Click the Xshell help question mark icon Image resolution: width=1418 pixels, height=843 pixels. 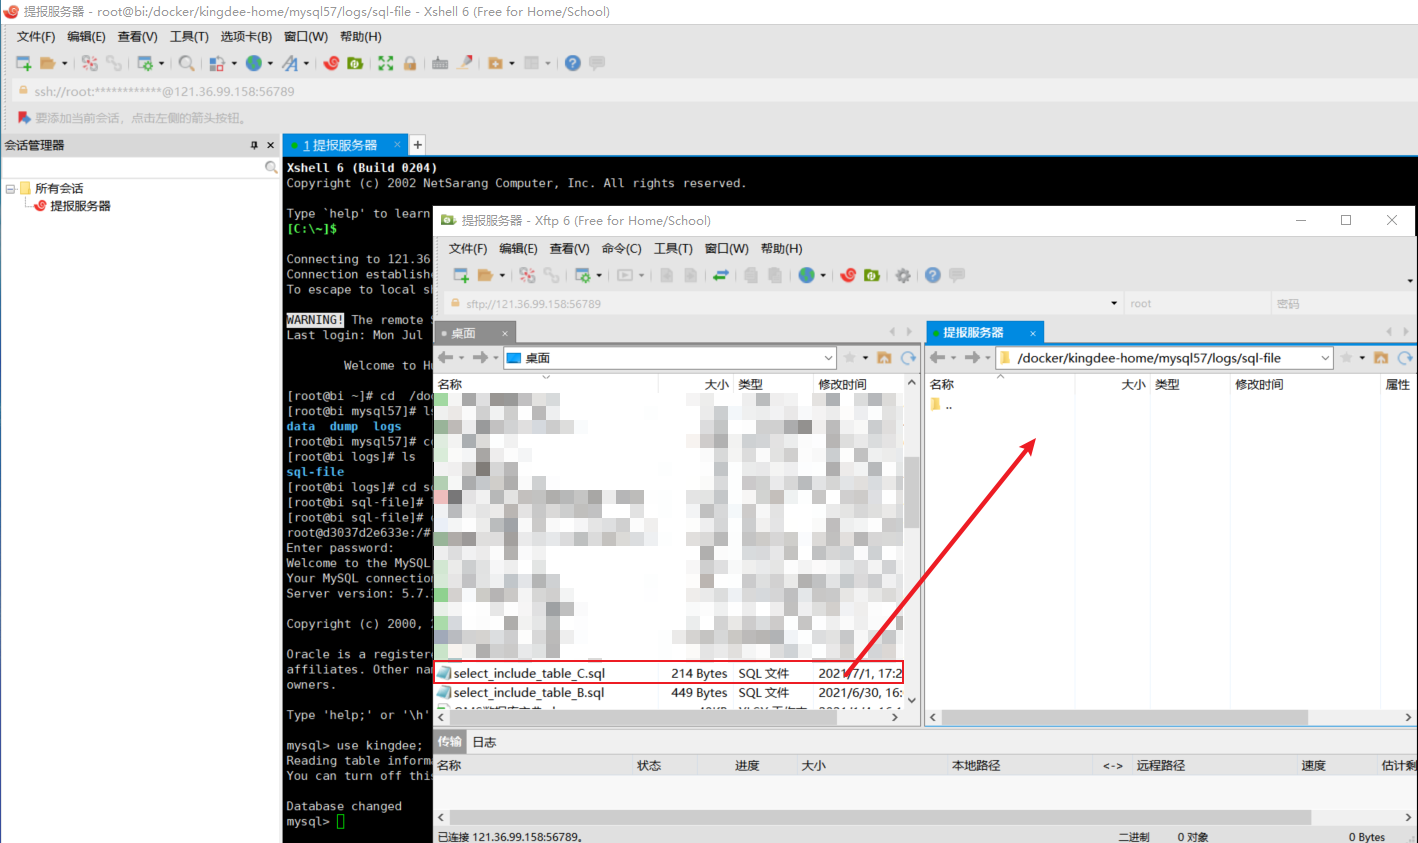573,63
